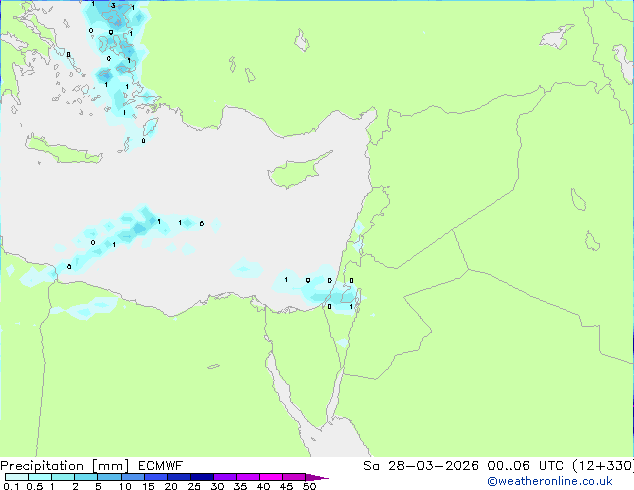The image size is (634, 490).
Task: Click the 1–2 mm legend swatch
Action: 63,477
